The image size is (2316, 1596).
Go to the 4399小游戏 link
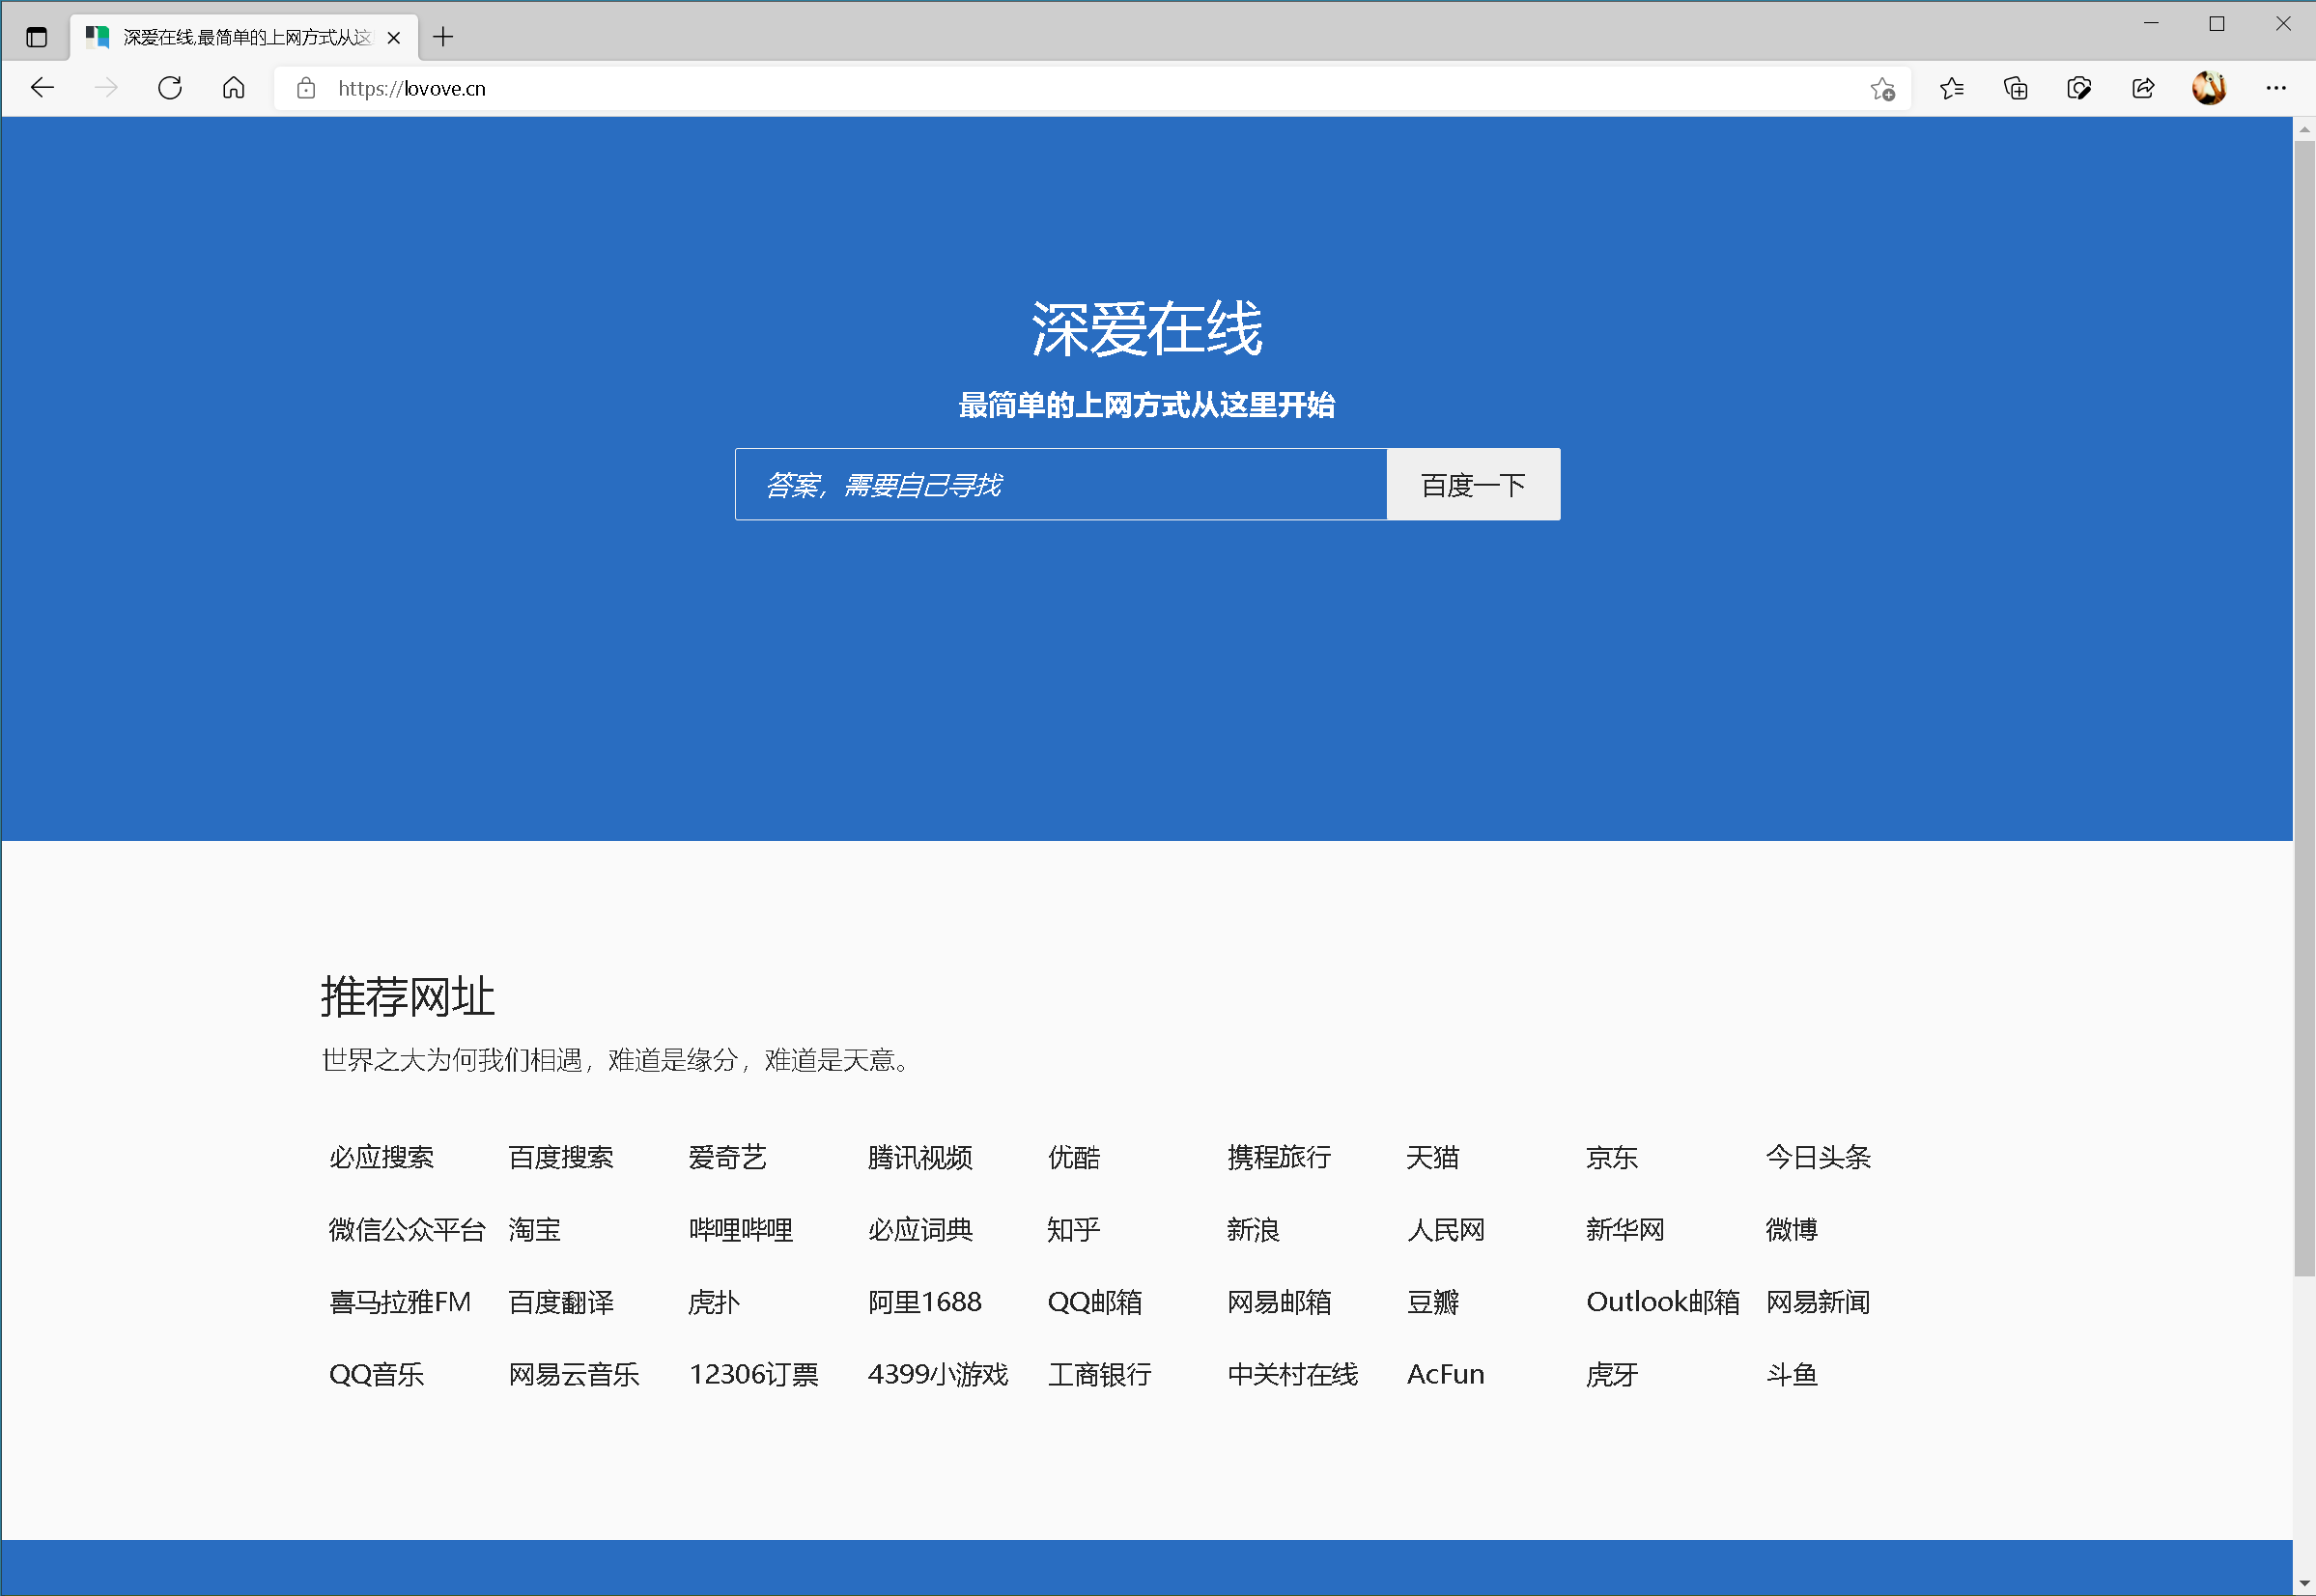tap(937, 1374)
